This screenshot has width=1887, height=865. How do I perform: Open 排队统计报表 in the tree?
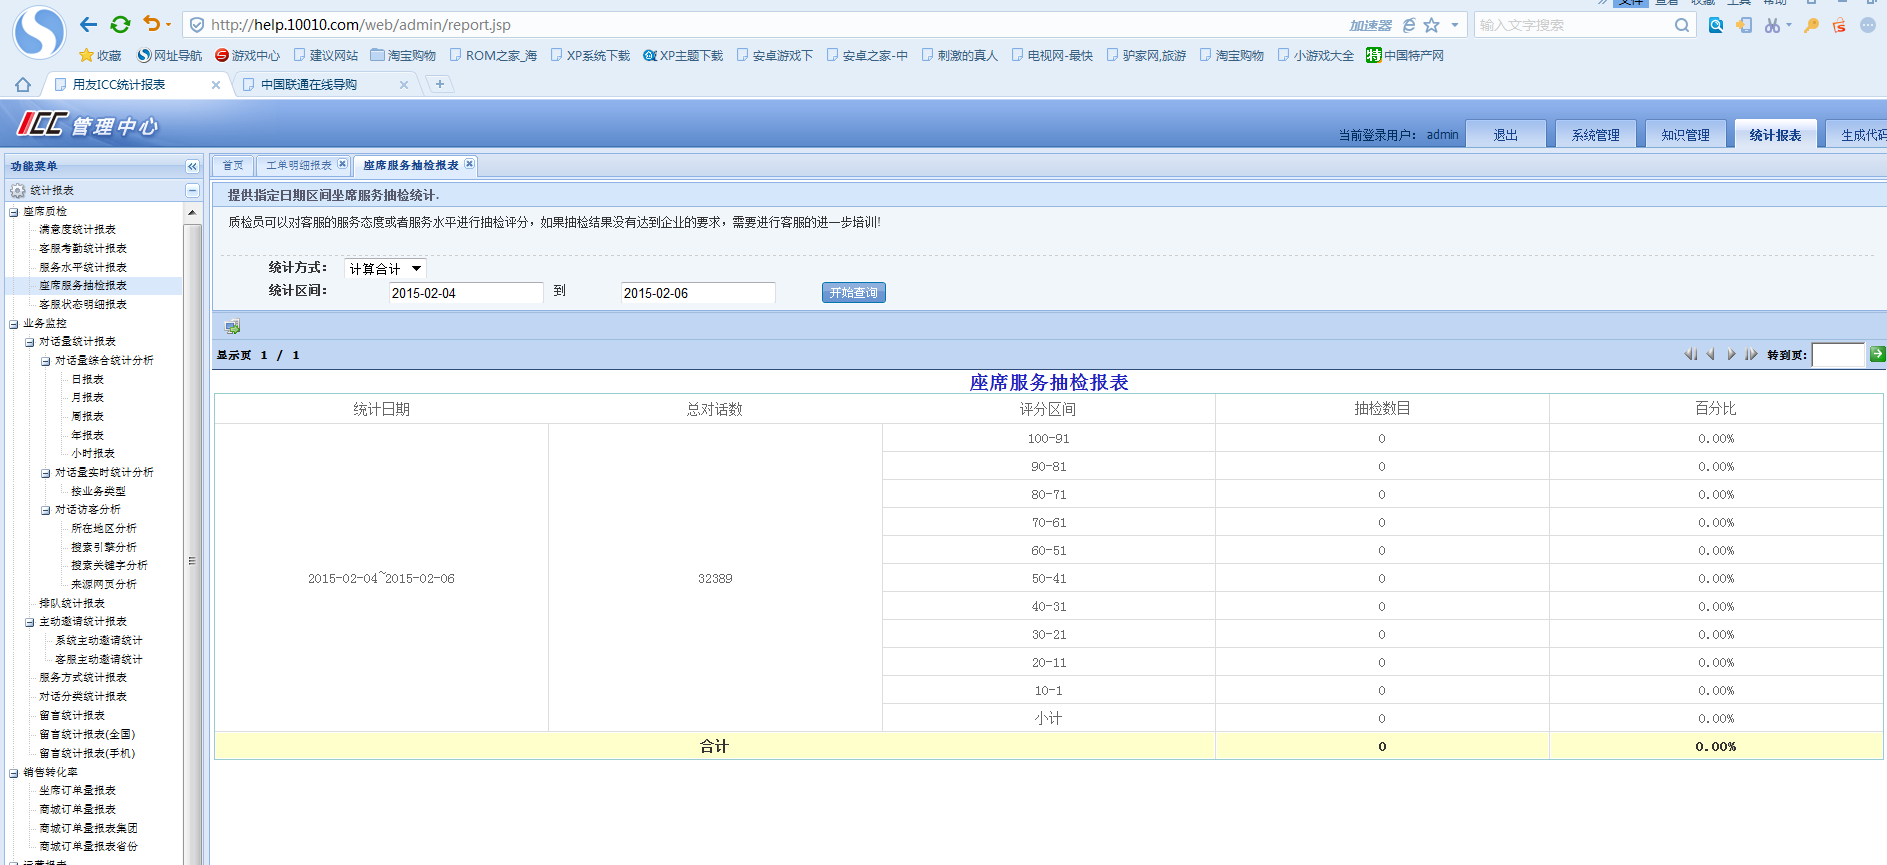click(72, 604)
